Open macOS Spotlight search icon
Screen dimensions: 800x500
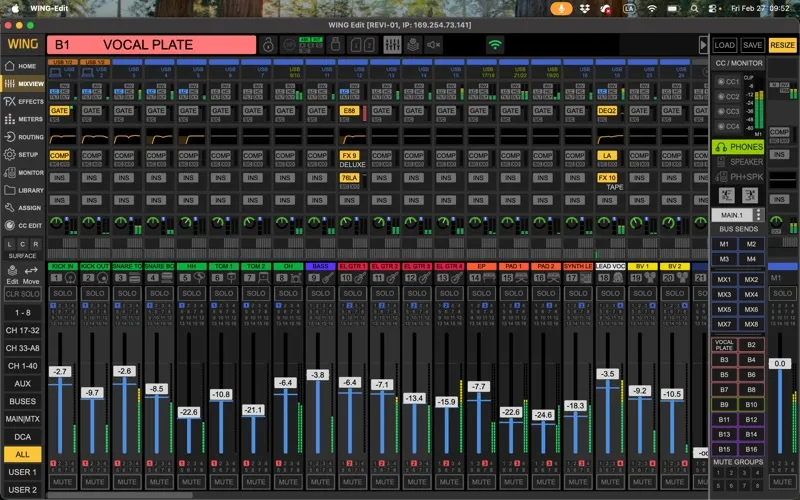click(694, 9)
